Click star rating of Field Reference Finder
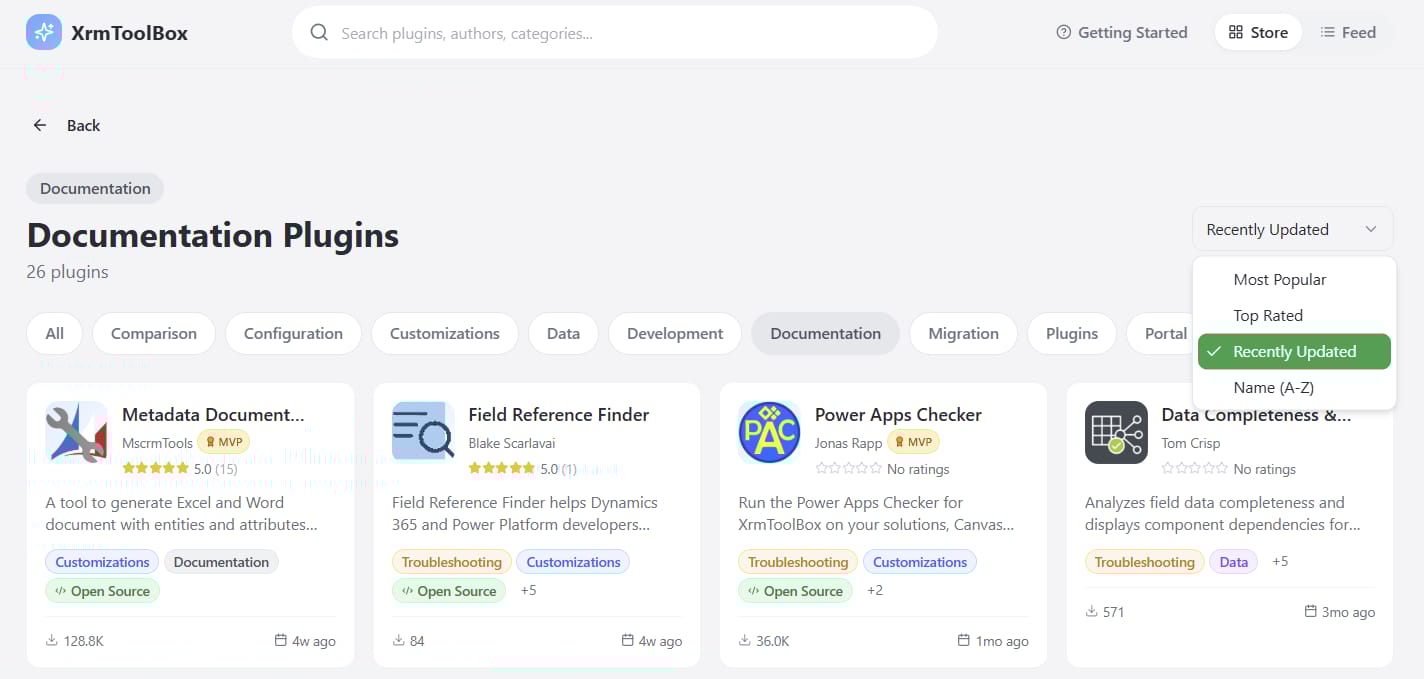 [501, 468]
